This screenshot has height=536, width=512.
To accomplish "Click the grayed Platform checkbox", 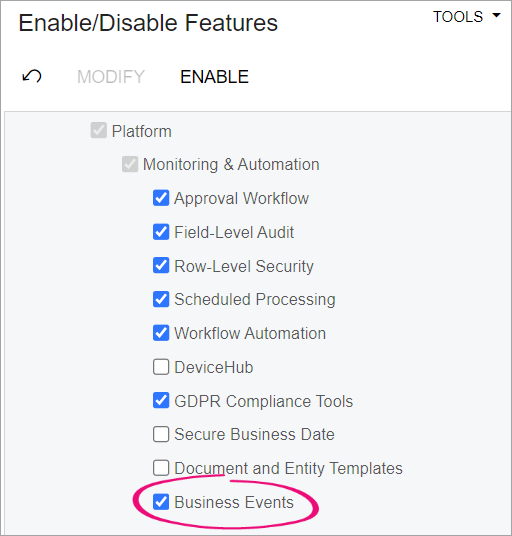I will tap(99, 131).
